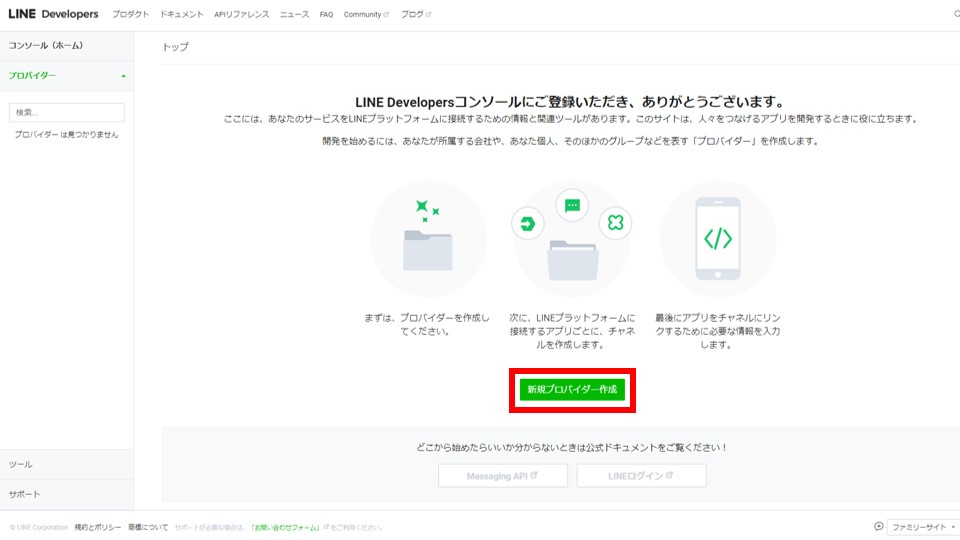Viewport: 960px width, 540px height.
Task: Select コンソール（ホーム） in sidebar
Action: pos(67,46)
